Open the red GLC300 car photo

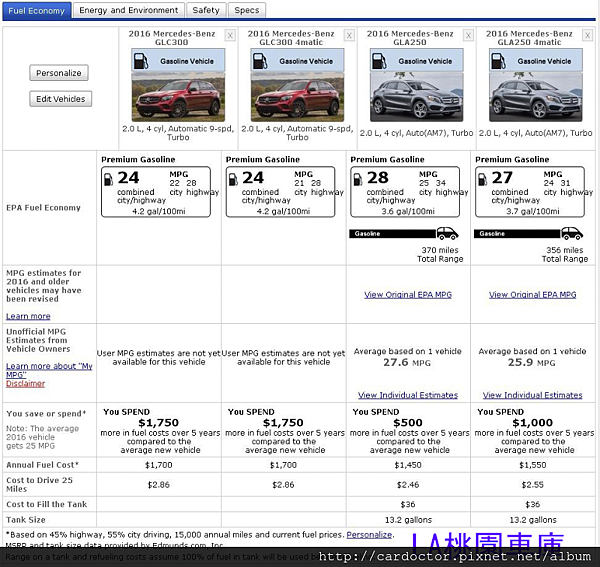[178, 97]
